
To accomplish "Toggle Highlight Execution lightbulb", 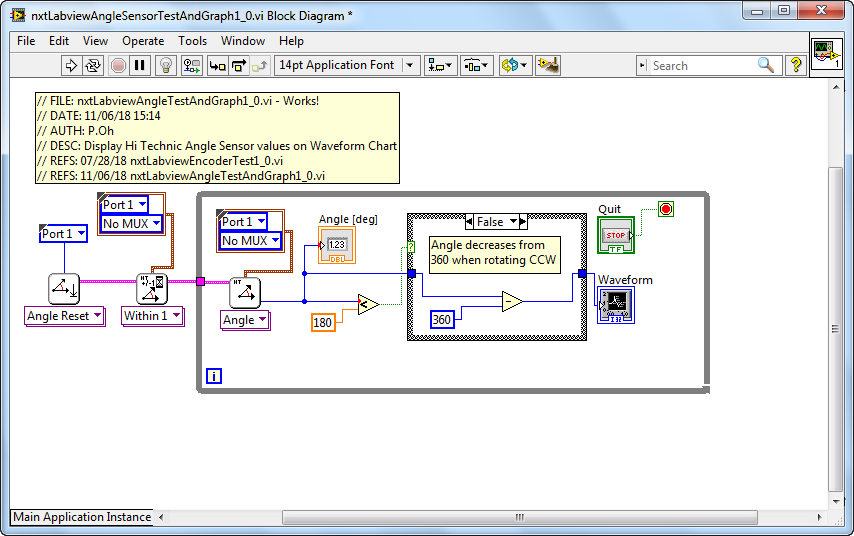I will [x=166, y=66].
